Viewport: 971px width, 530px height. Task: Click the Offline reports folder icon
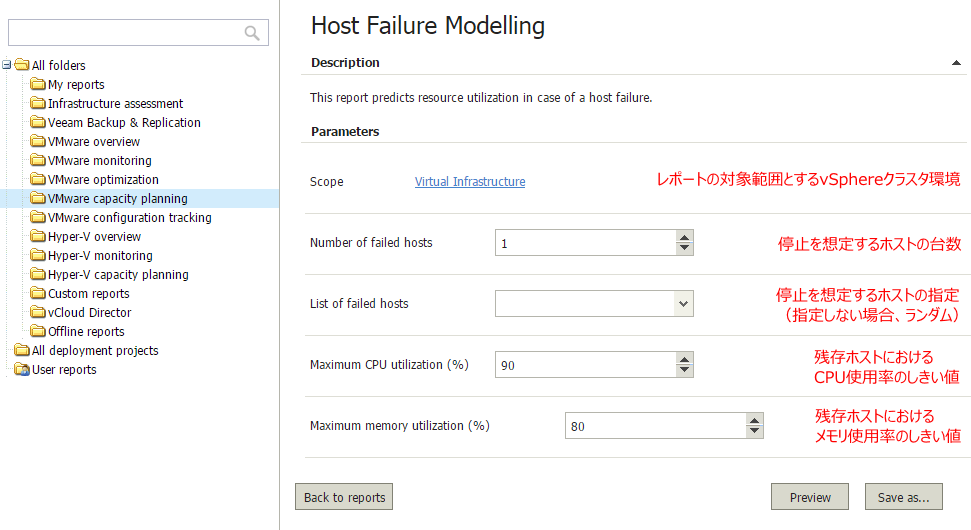coord(38,331)
